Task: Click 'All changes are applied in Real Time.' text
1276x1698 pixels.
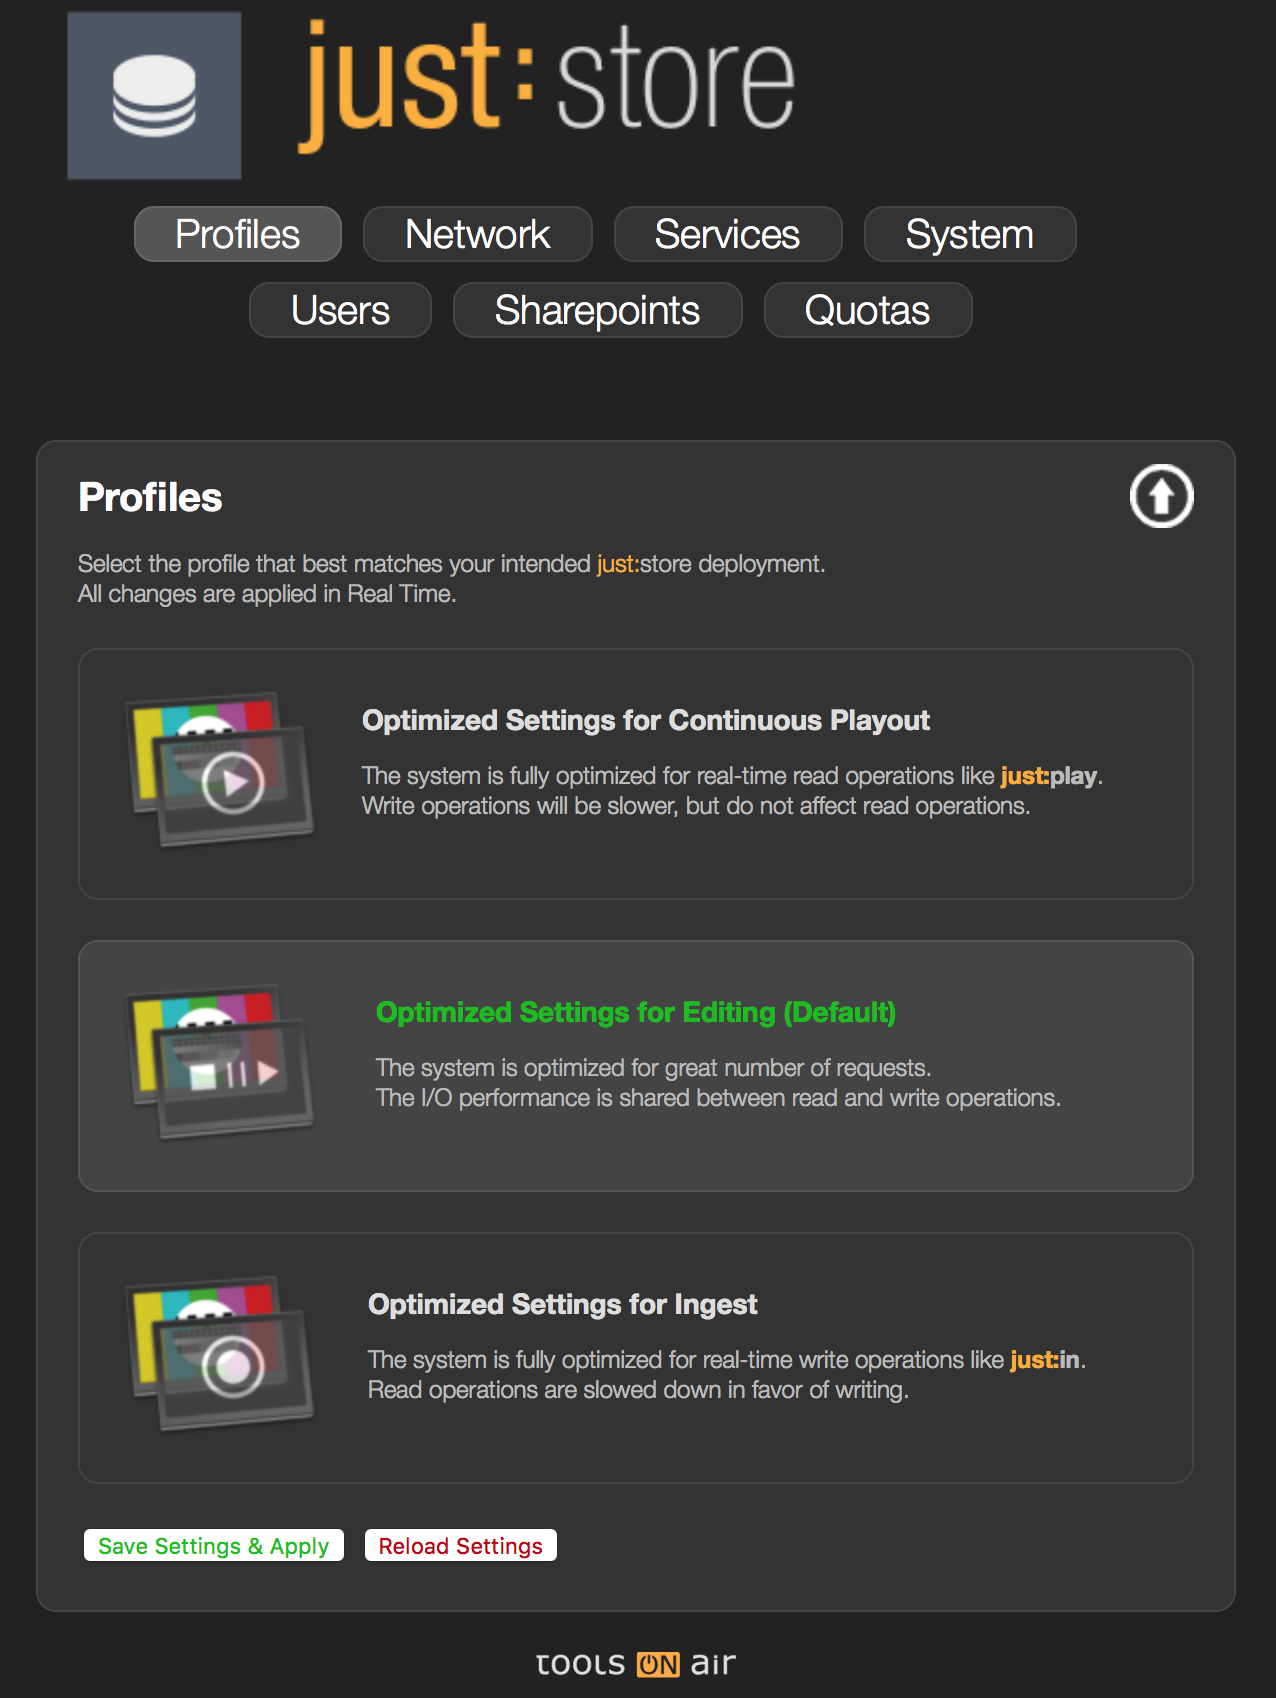Action: [x=267, y=594]
